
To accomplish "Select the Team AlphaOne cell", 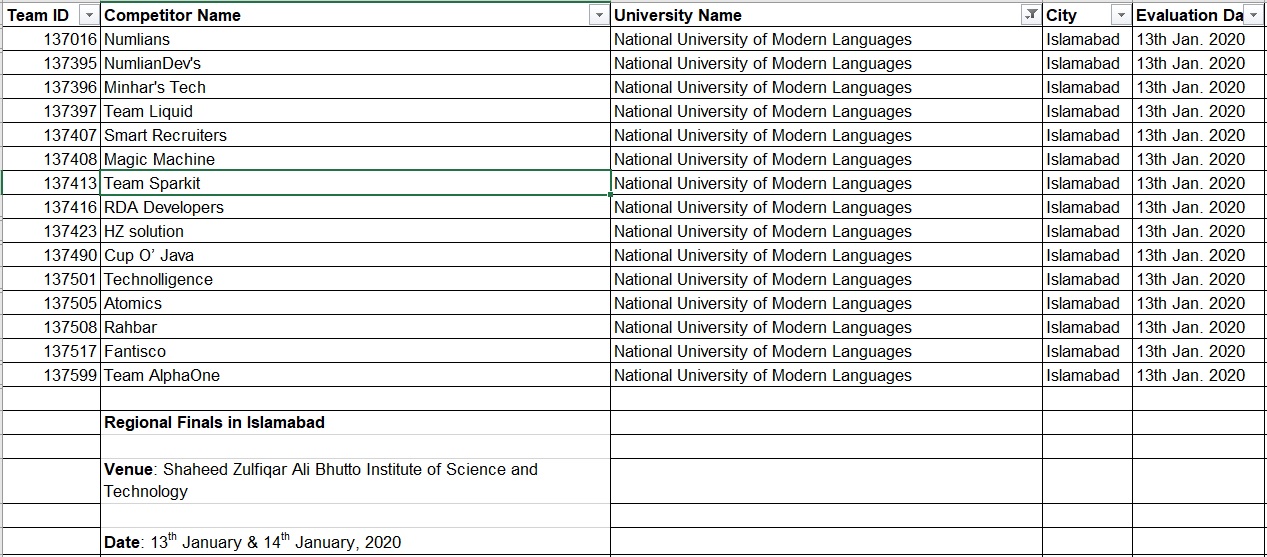I will tap(356, 375).
